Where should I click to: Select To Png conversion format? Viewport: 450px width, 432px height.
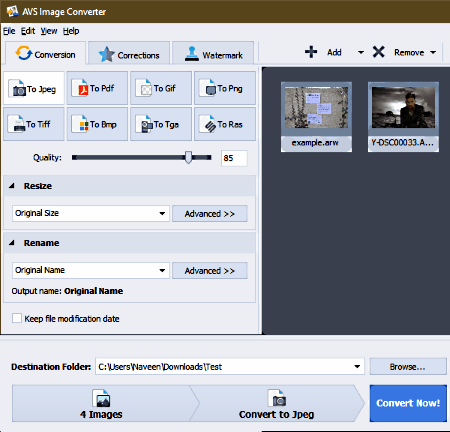click(225, 88)
